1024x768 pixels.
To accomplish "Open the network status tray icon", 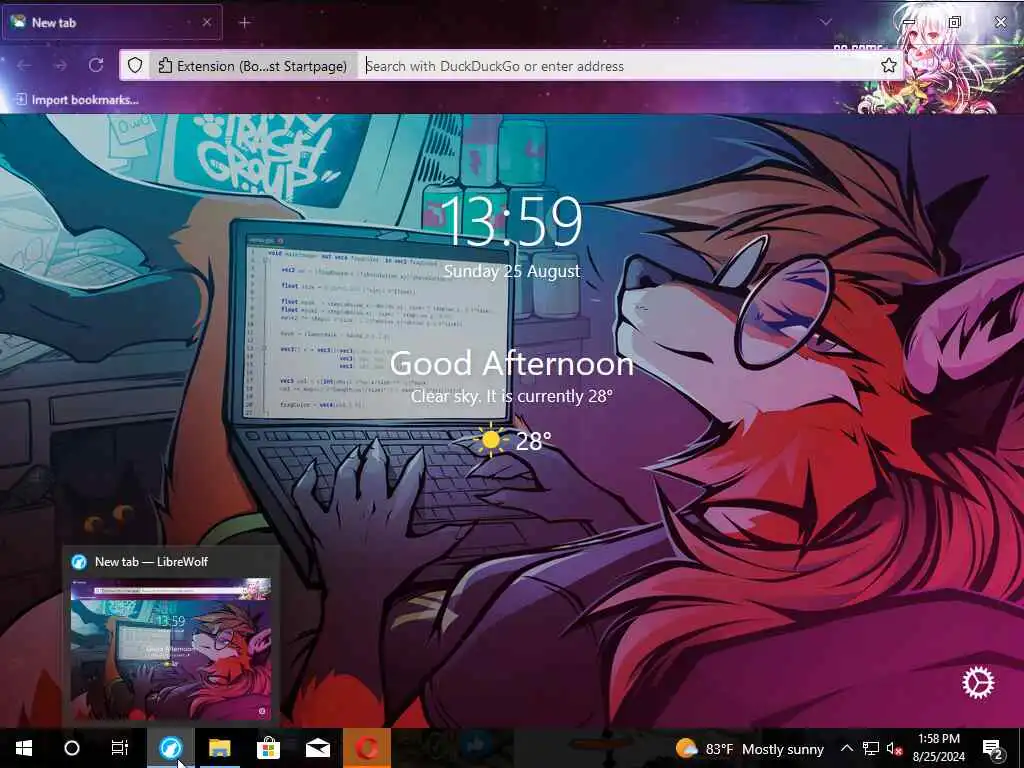I will pos(871,748).
